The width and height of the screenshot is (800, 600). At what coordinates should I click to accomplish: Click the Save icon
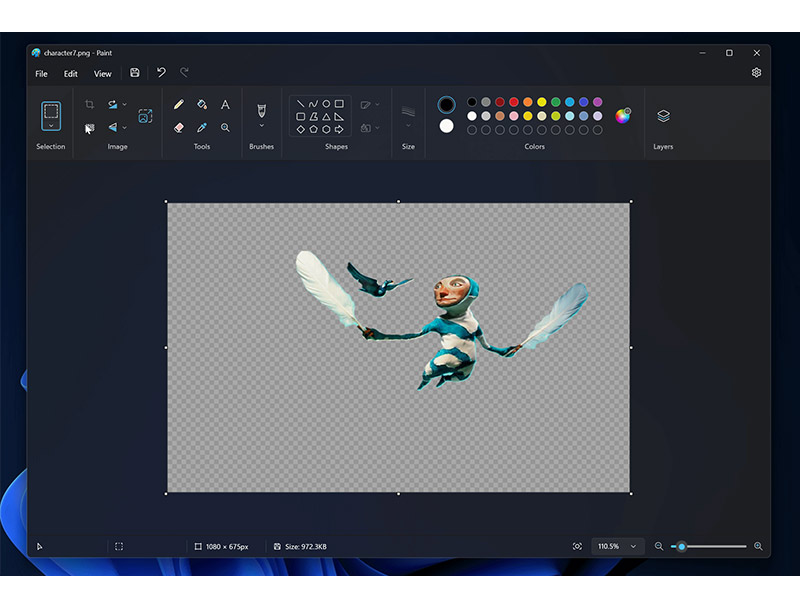click(135, 73)
